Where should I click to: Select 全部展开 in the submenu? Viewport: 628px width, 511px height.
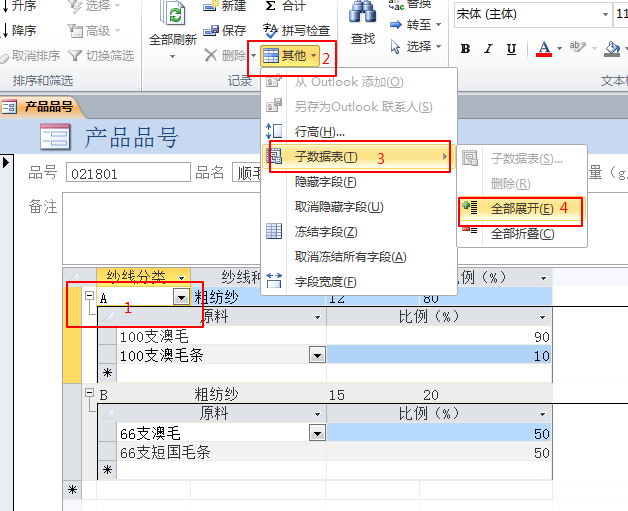[521, 209]
